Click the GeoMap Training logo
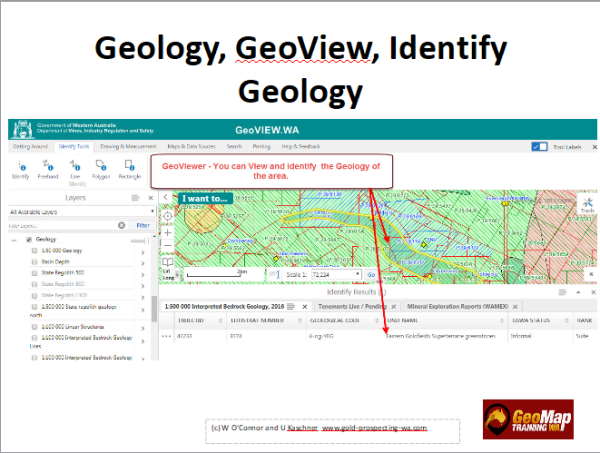Screen dimensions: 600x453 click(x=528, y=419)
